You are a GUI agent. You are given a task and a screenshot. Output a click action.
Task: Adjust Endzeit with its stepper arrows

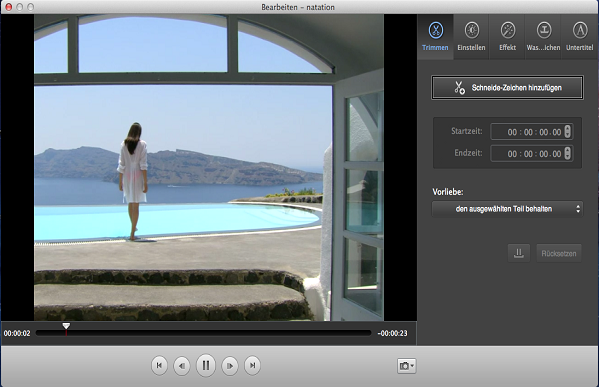pos(568,153)
